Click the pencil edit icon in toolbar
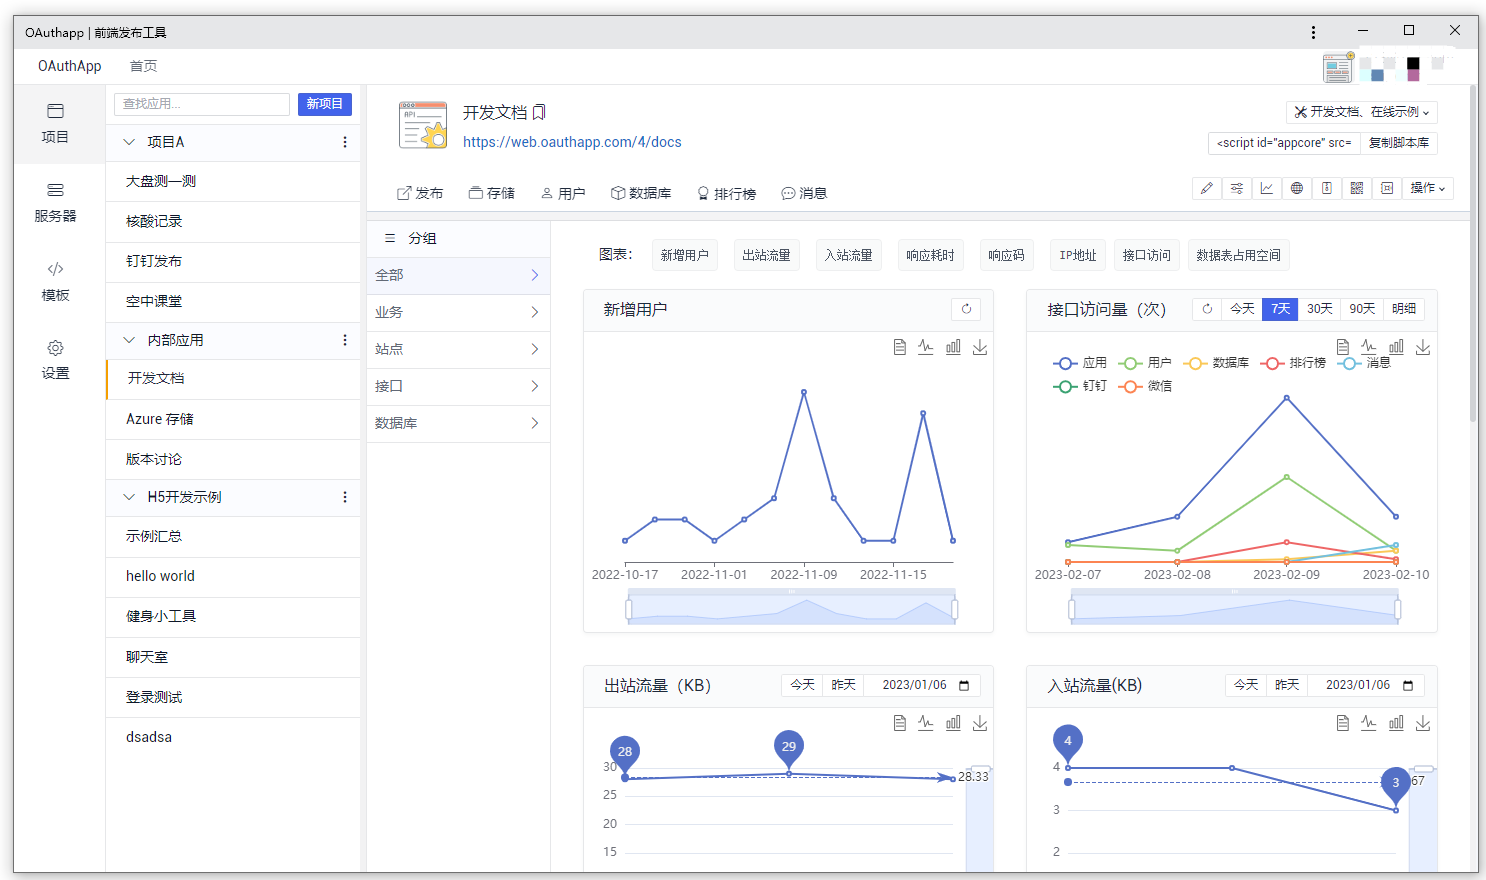This screenshot has height=880, width=1486. tap(1207, 188)
